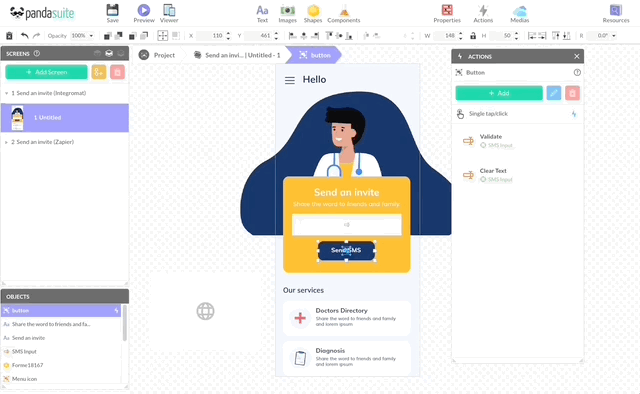The width and height of the screenshot is (640, 394).
Task: Select the button object in Objects list
Action: tap(61, 311)
